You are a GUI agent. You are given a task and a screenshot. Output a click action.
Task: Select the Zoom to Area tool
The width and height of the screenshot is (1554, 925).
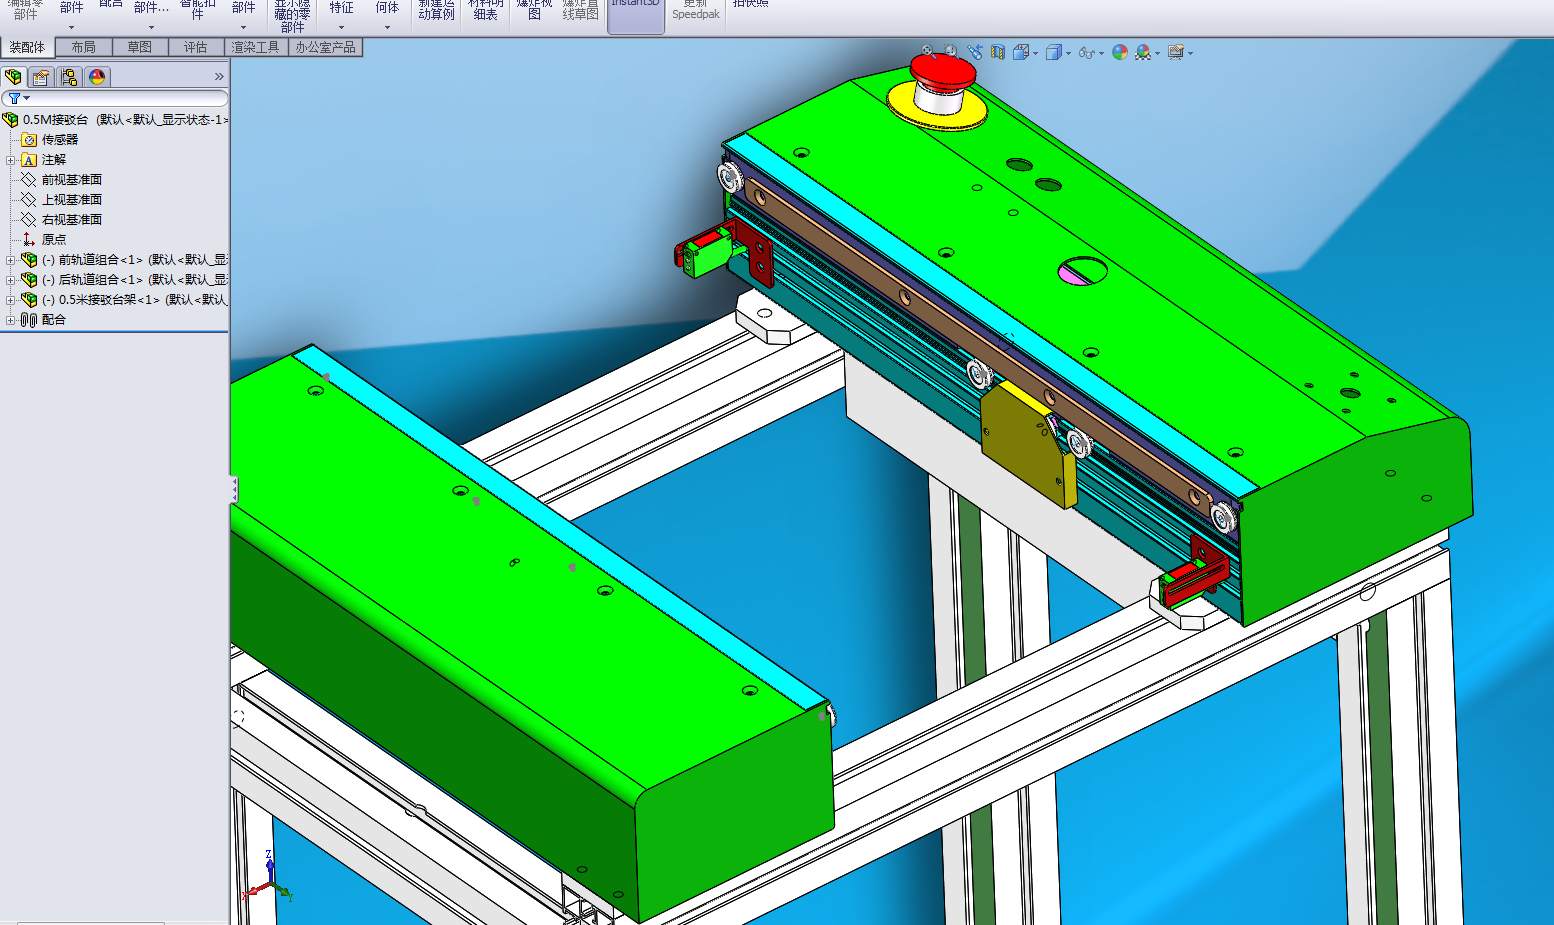coord(951,51)
